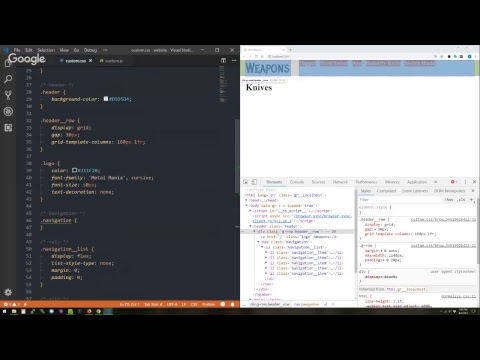Switch to the Performance tab in DevTools
This screenshot has height=360, width=480.
click(x=366, y=182)
